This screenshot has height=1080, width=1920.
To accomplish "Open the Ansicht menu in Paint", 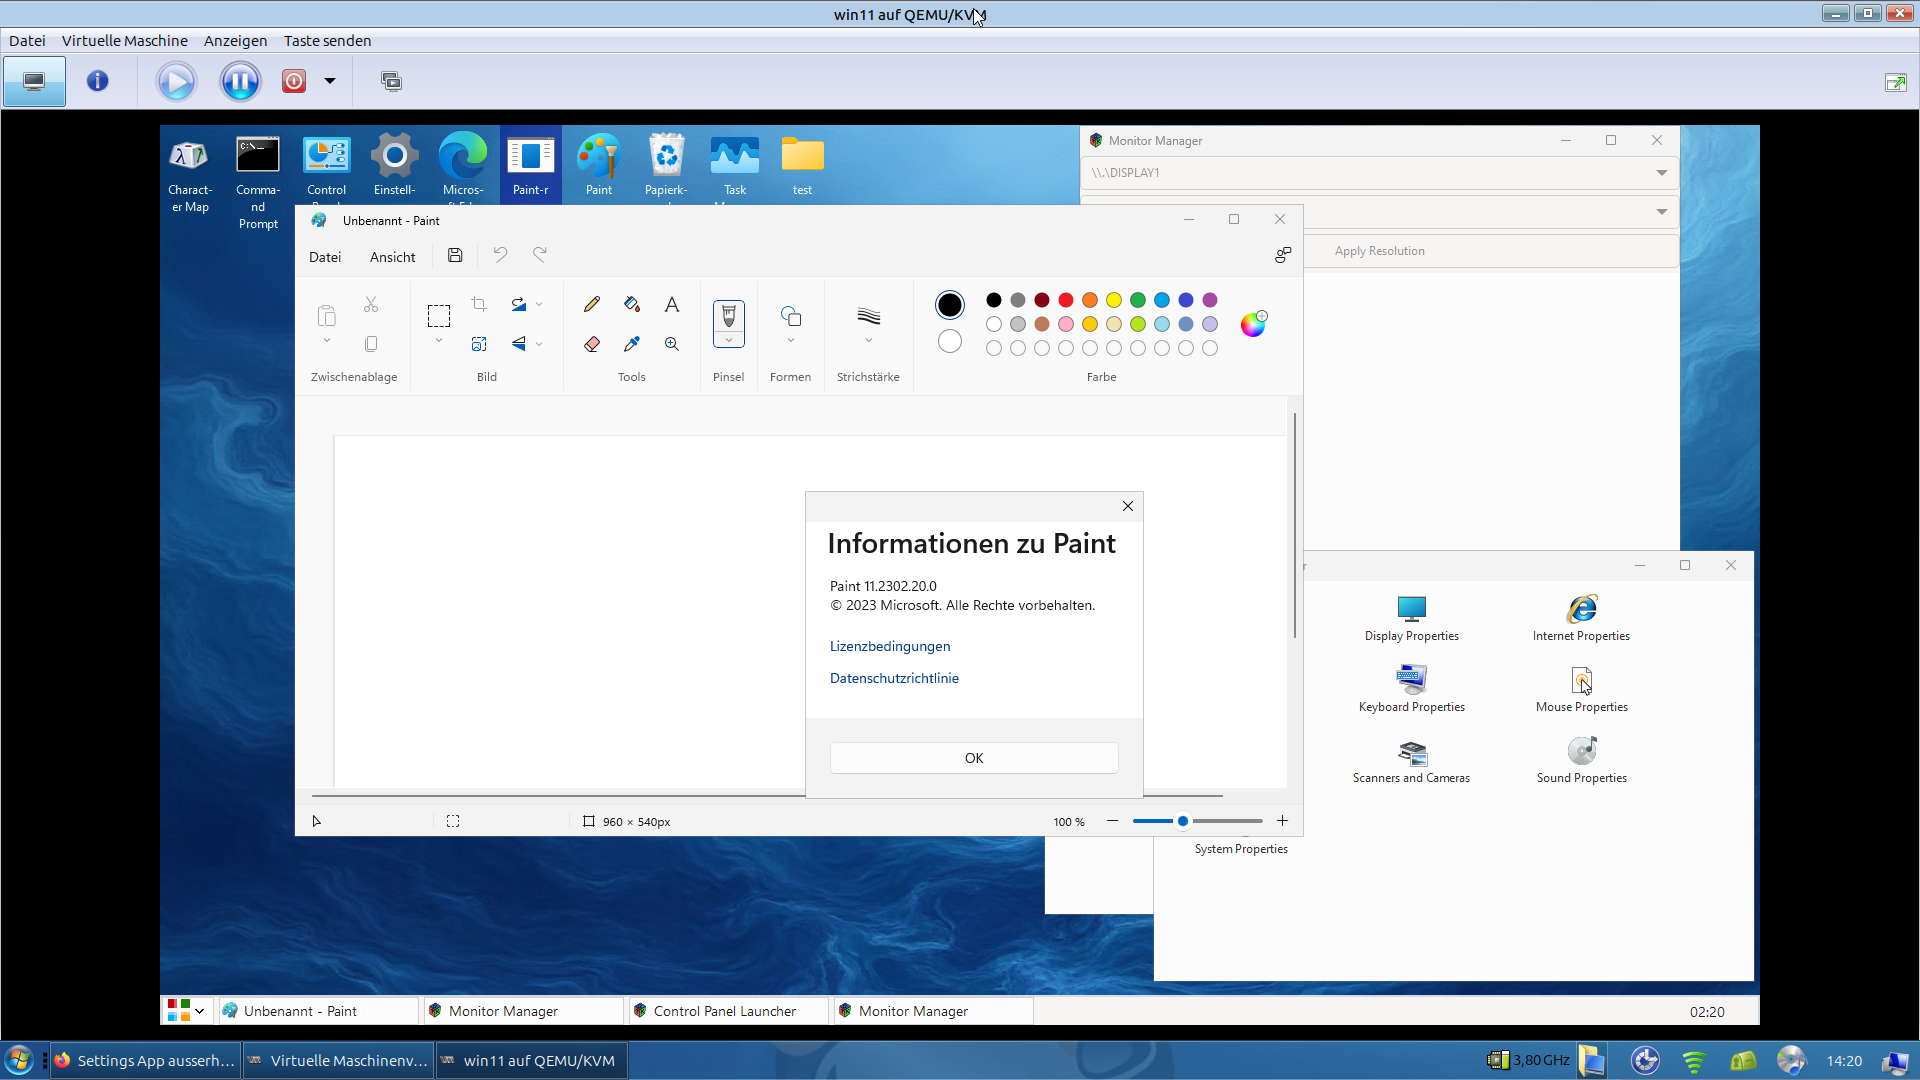I will point(393,257).
